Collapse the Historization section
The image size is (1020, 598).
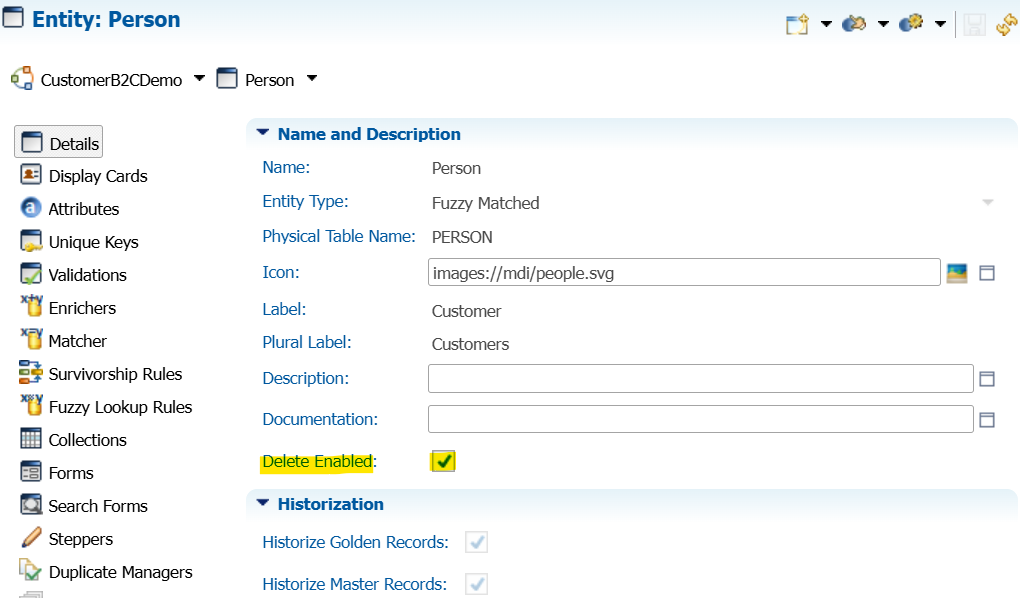tap(263, 503)
